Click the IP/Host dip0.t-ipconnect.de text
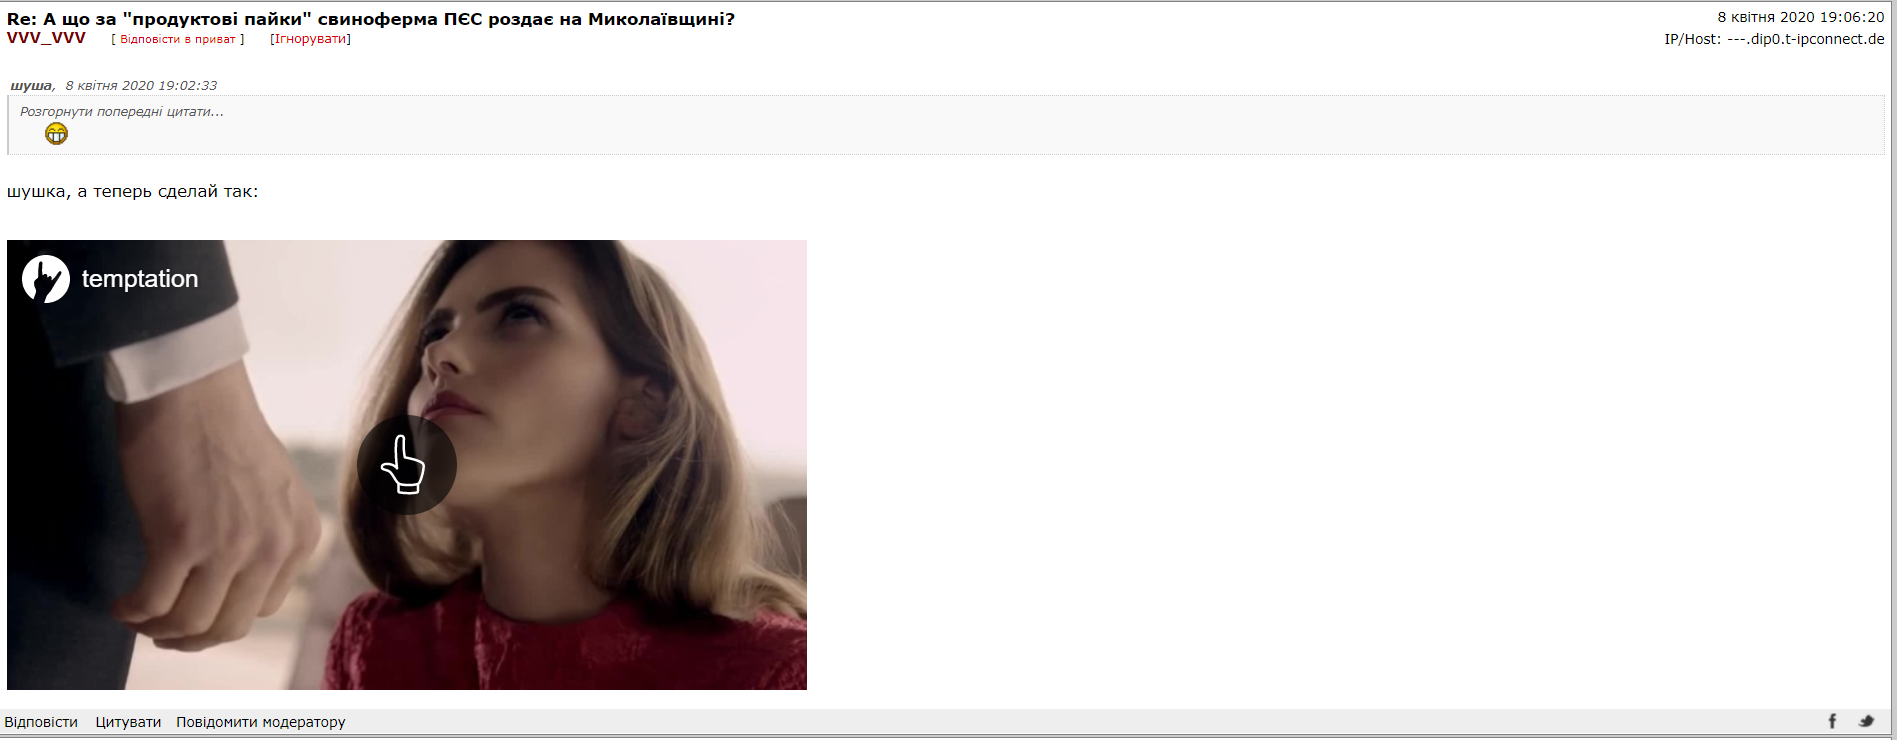This screenshot has width=1897, height=740. tap(1774, 39)
